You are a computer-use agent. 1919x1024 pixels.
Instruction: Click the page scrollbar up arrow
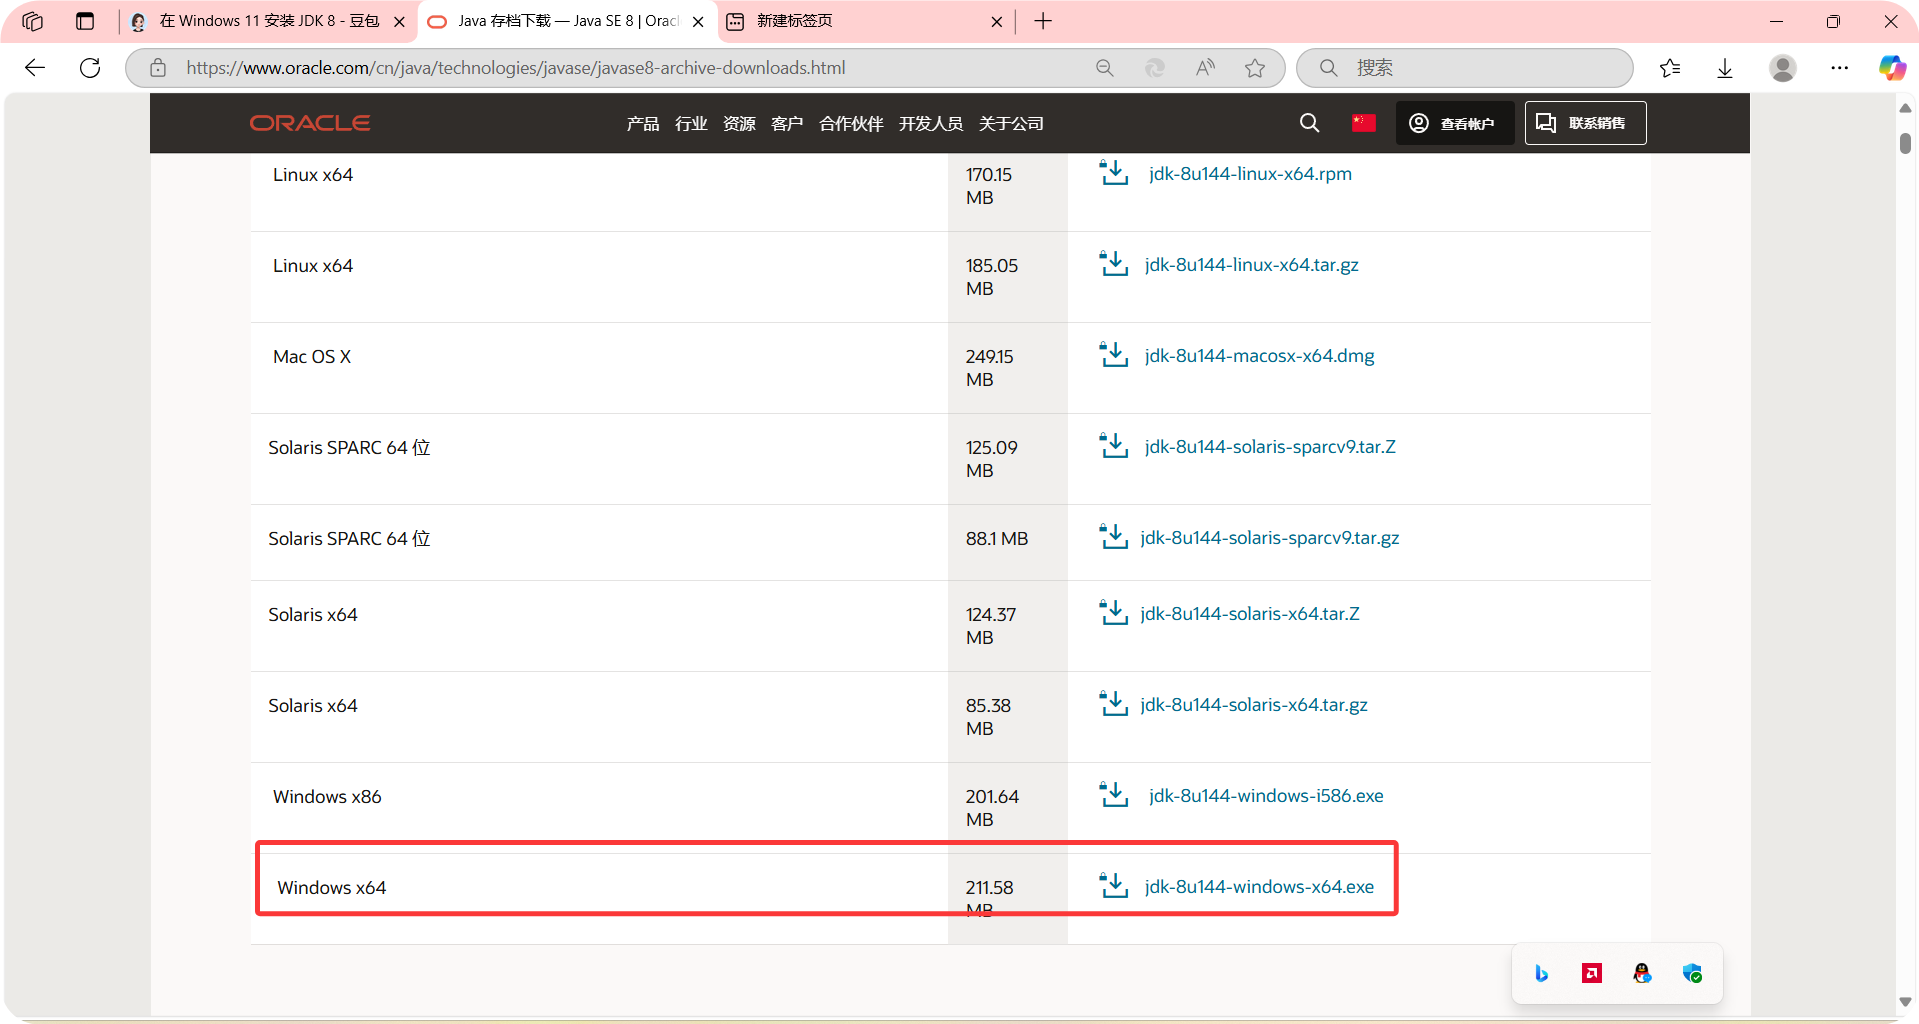pos(1905,108)
